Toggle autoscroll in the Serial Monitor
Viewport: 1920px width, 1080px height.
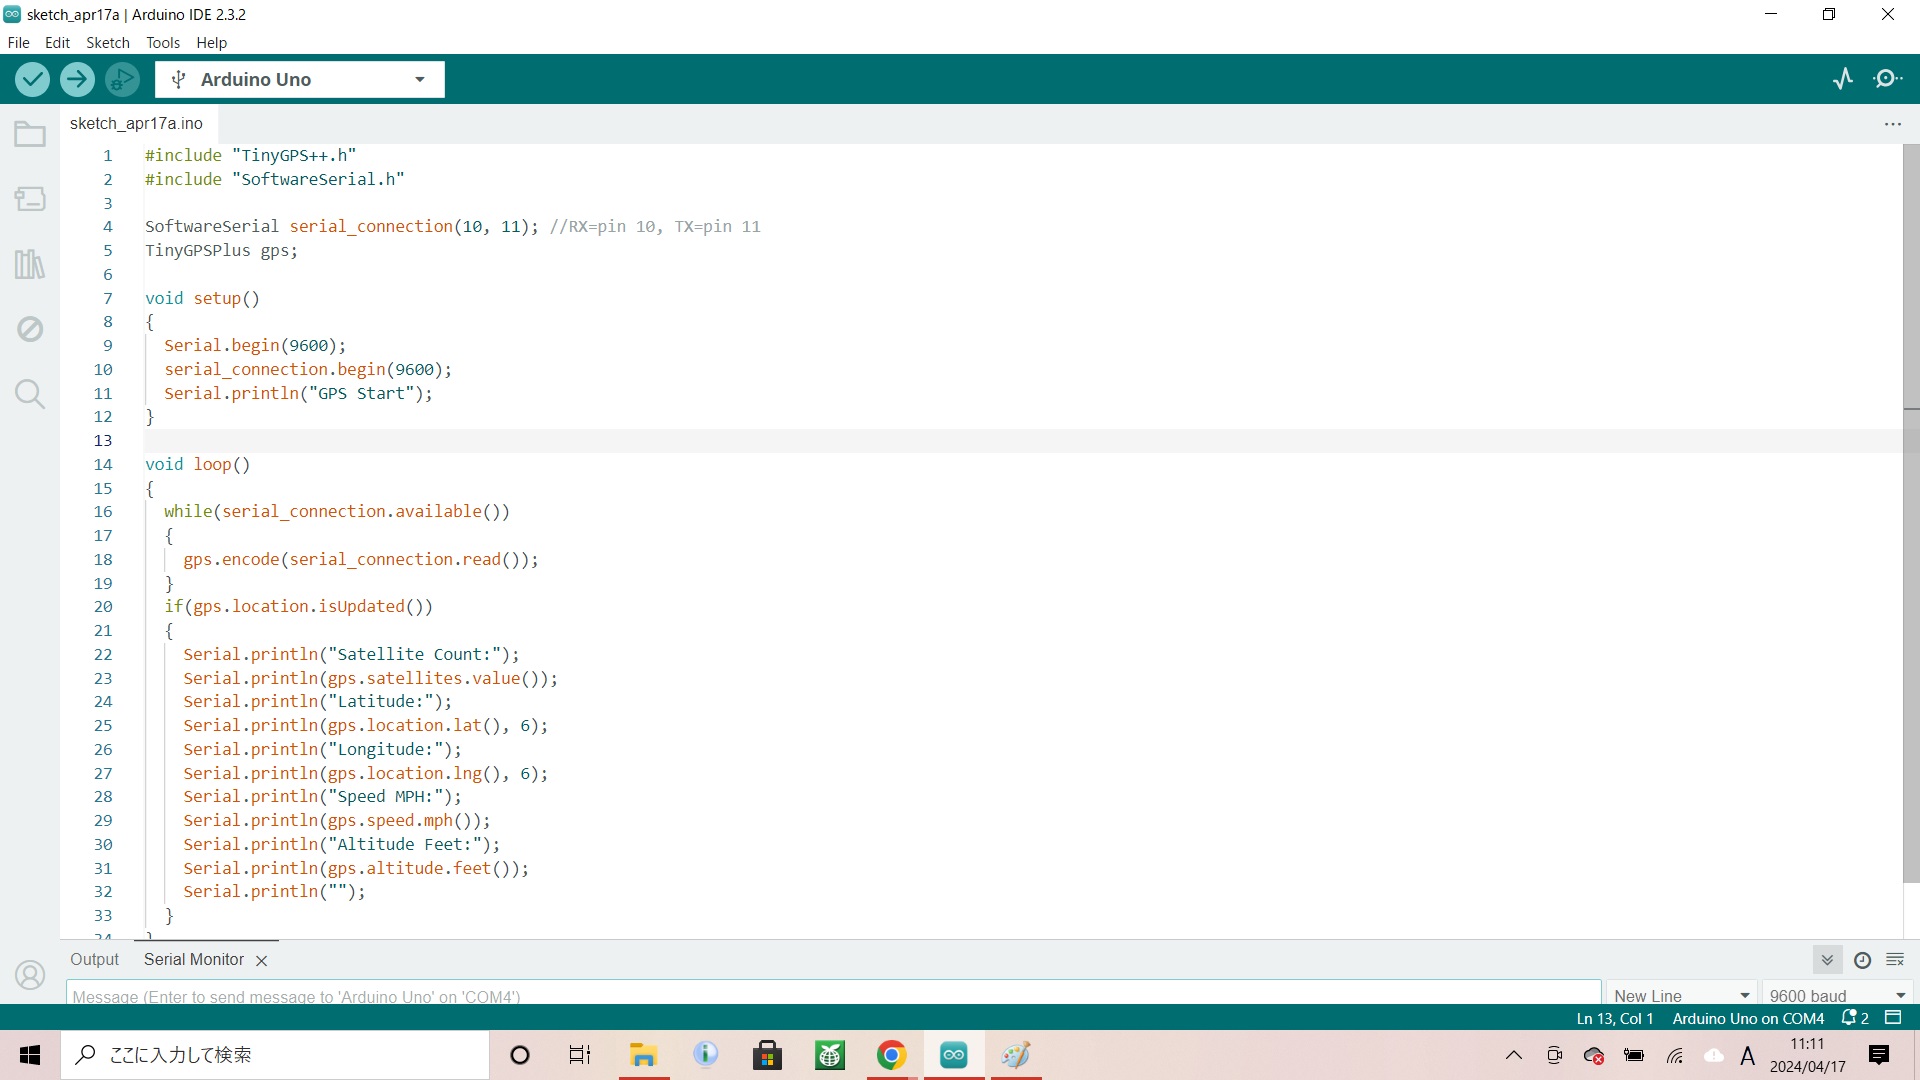coord(1827,960)
